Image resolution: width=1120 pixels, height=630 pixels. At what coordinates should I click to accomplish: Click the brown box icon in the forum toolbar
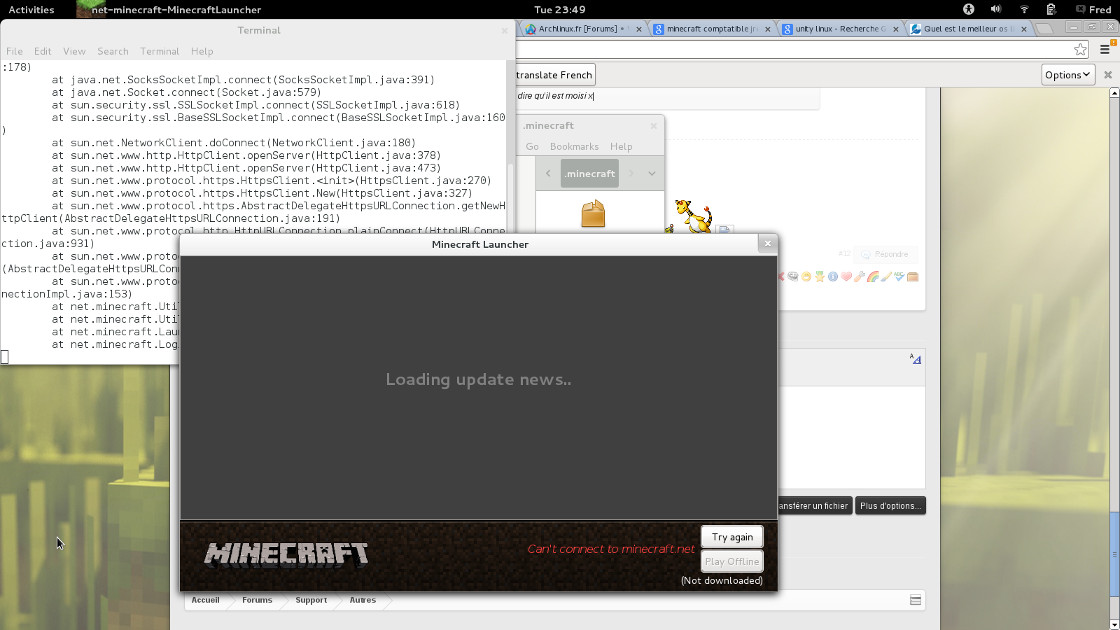pos(913,277)
